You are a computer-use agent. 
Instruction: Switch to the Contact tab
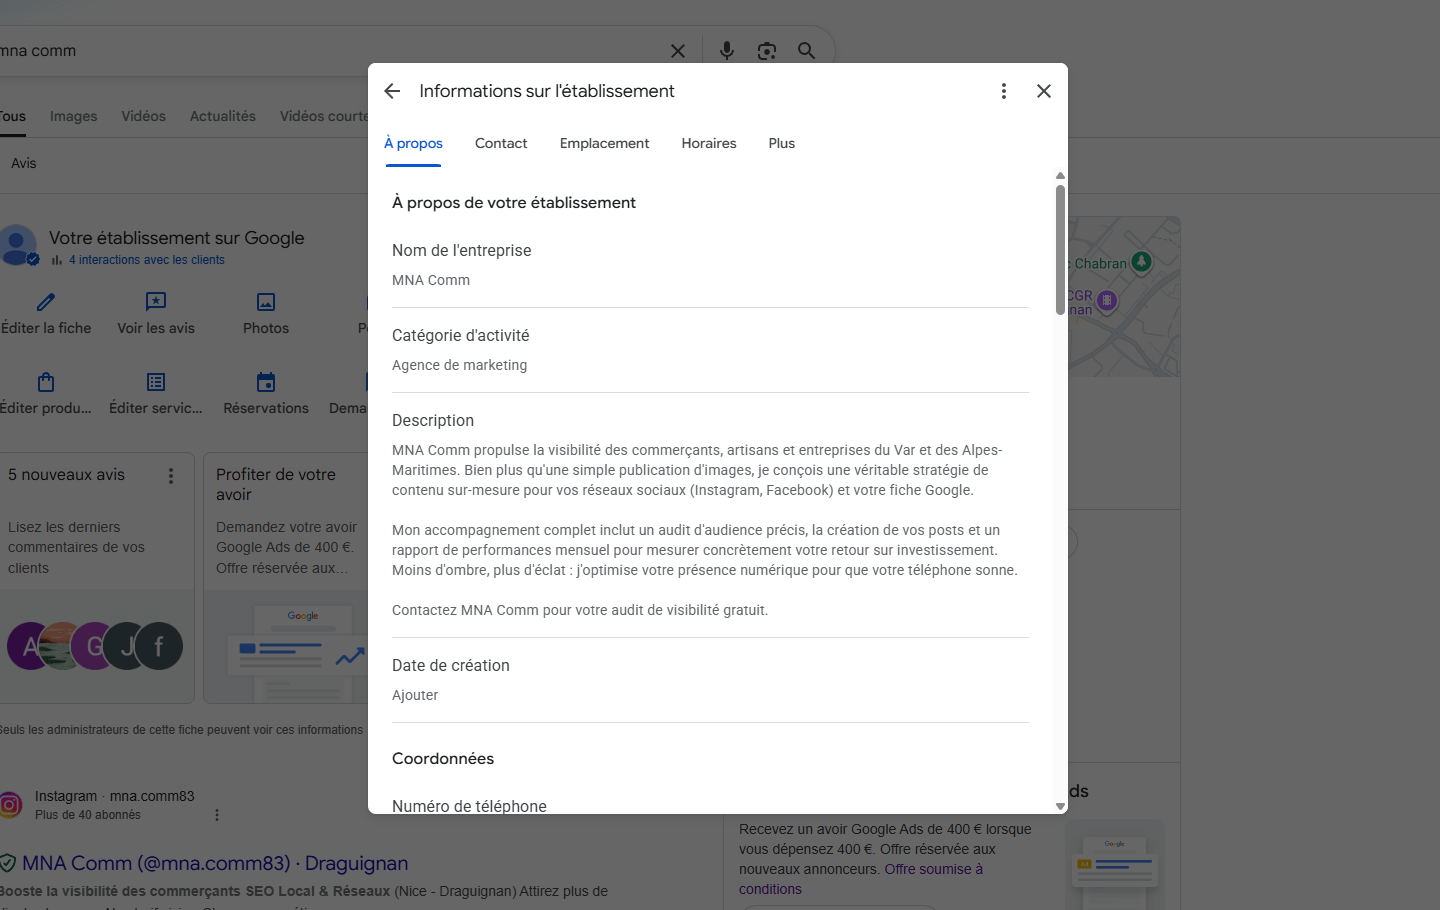(x=501, y=144)
